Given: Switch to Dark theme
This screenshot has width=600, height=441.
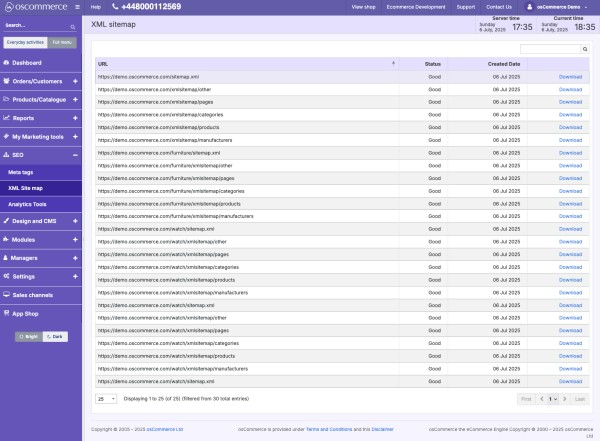Looking at the screenshot, I should pos(55,336).
